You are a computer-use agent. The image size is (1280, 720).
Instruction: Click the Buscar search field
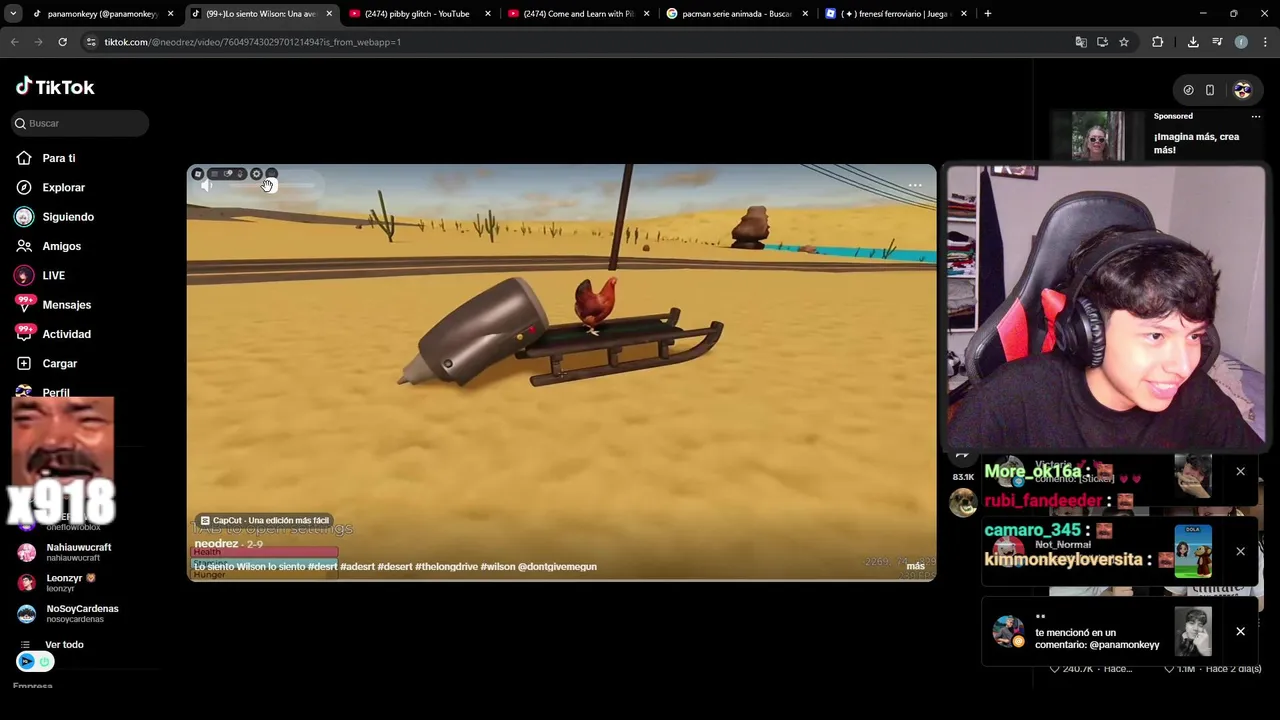pos(80,123)
